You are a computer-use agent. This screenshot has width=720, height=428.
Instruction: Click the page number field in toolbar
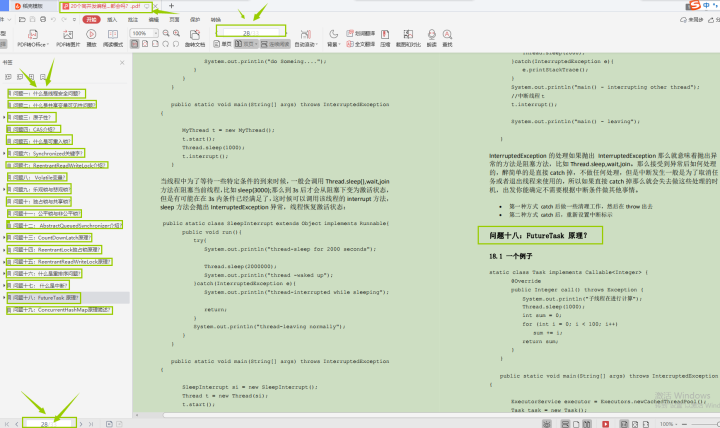(x=251, y=33)
